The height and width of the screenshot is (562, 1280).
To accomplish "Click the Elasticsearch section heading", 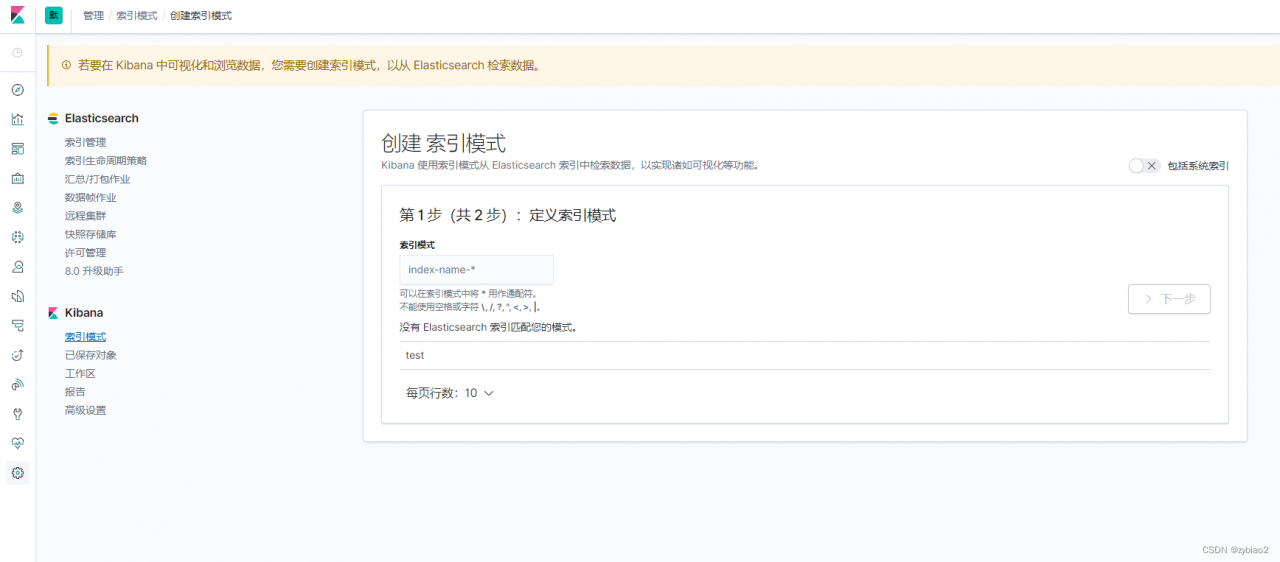I will [x=102, y=118].
